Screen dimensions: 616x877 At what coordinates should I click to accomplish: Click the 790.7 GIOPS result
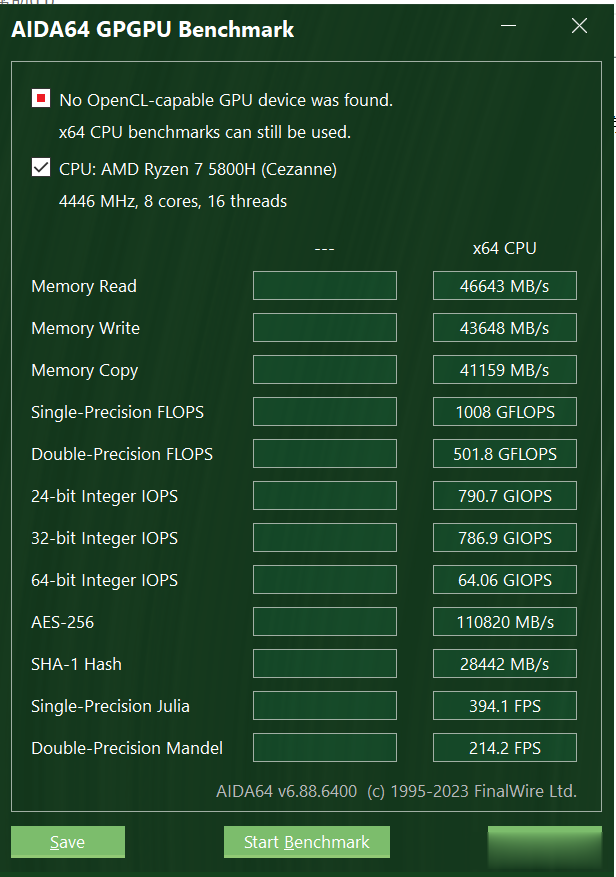tap(505, 496)
